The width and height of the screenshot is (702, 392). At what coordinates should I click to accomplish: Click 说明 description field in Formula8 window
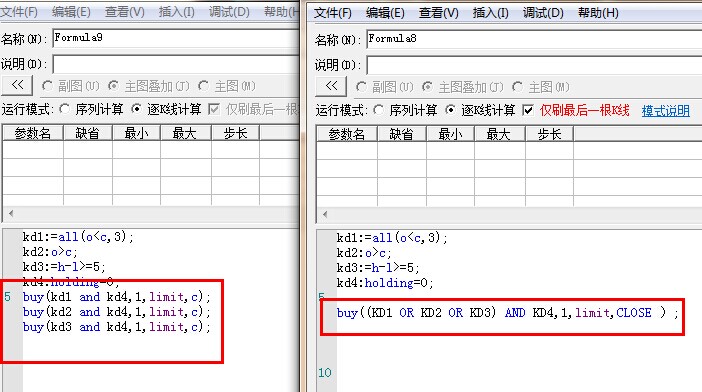click(534, 65)
